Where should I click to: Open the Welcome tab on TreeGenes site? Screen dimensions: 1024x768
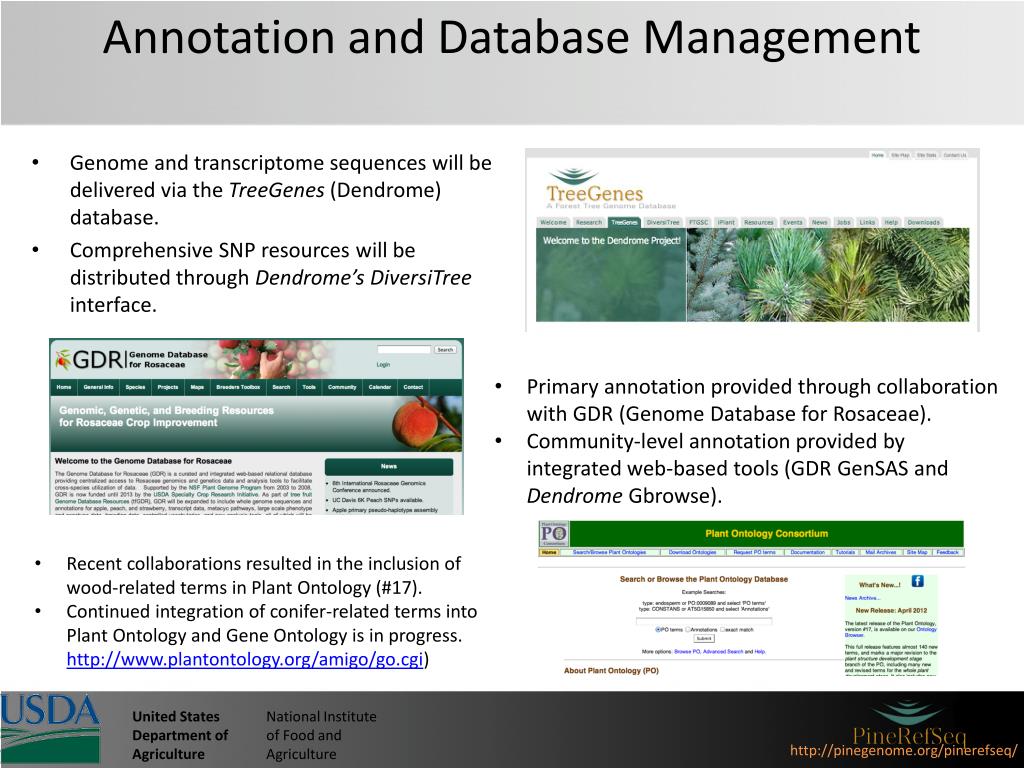coord(553,223)
